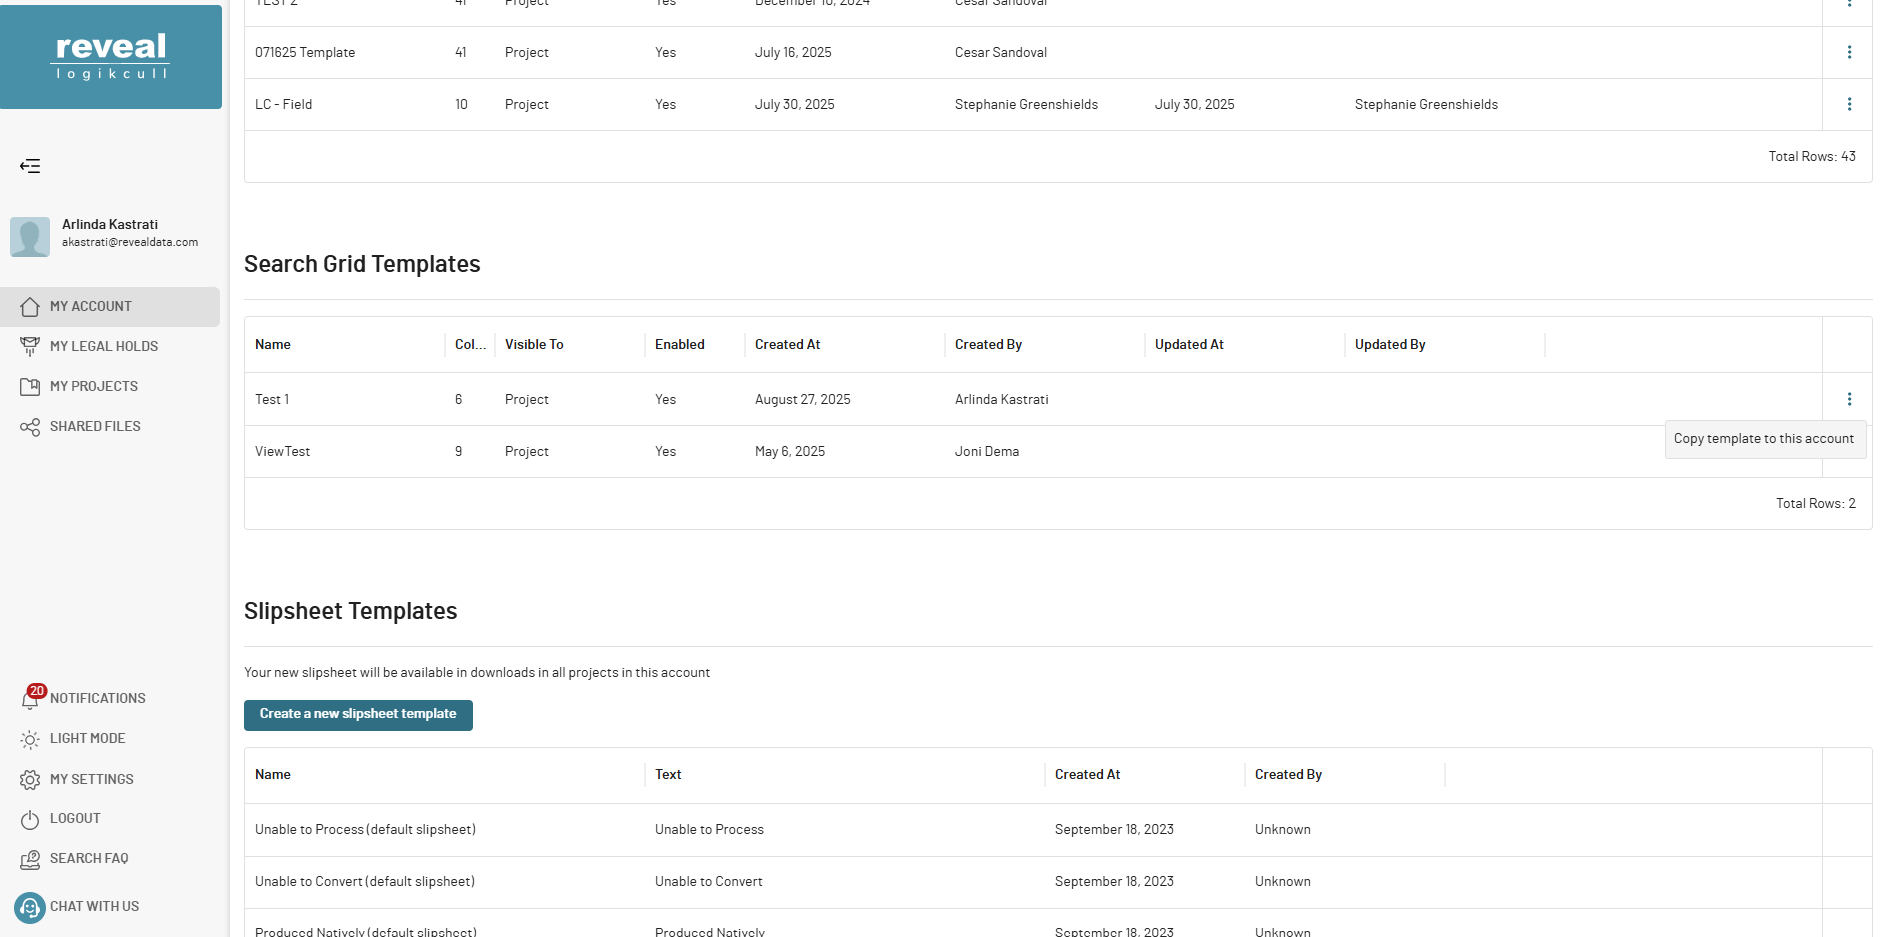Click Unable to Convert (default slipsheet) row name

pyautogui.click(x=365, y=882)
